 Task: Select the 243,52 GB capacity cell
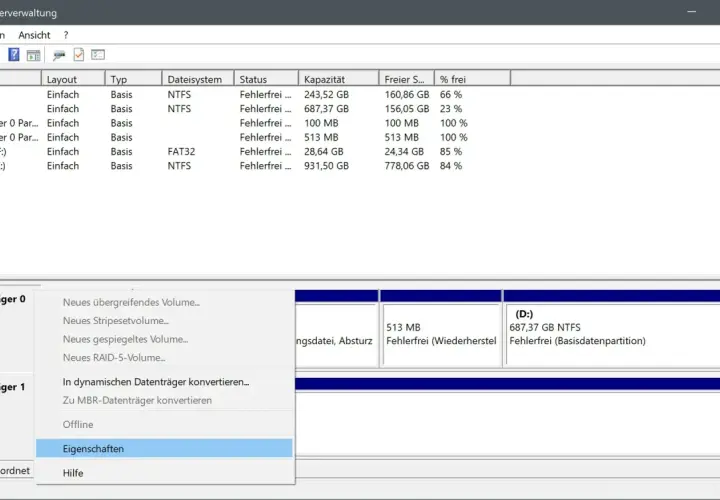(x=326, y=95)
